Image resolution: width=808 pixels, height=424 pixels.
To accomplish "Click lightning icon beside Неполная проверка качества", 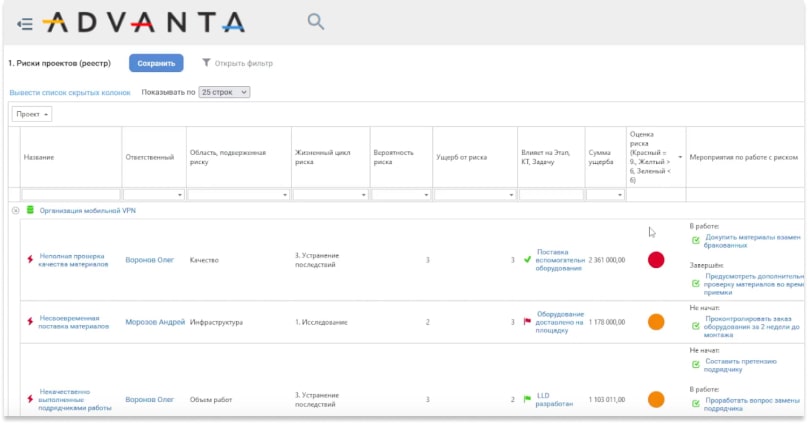I will tap(30, 260).
